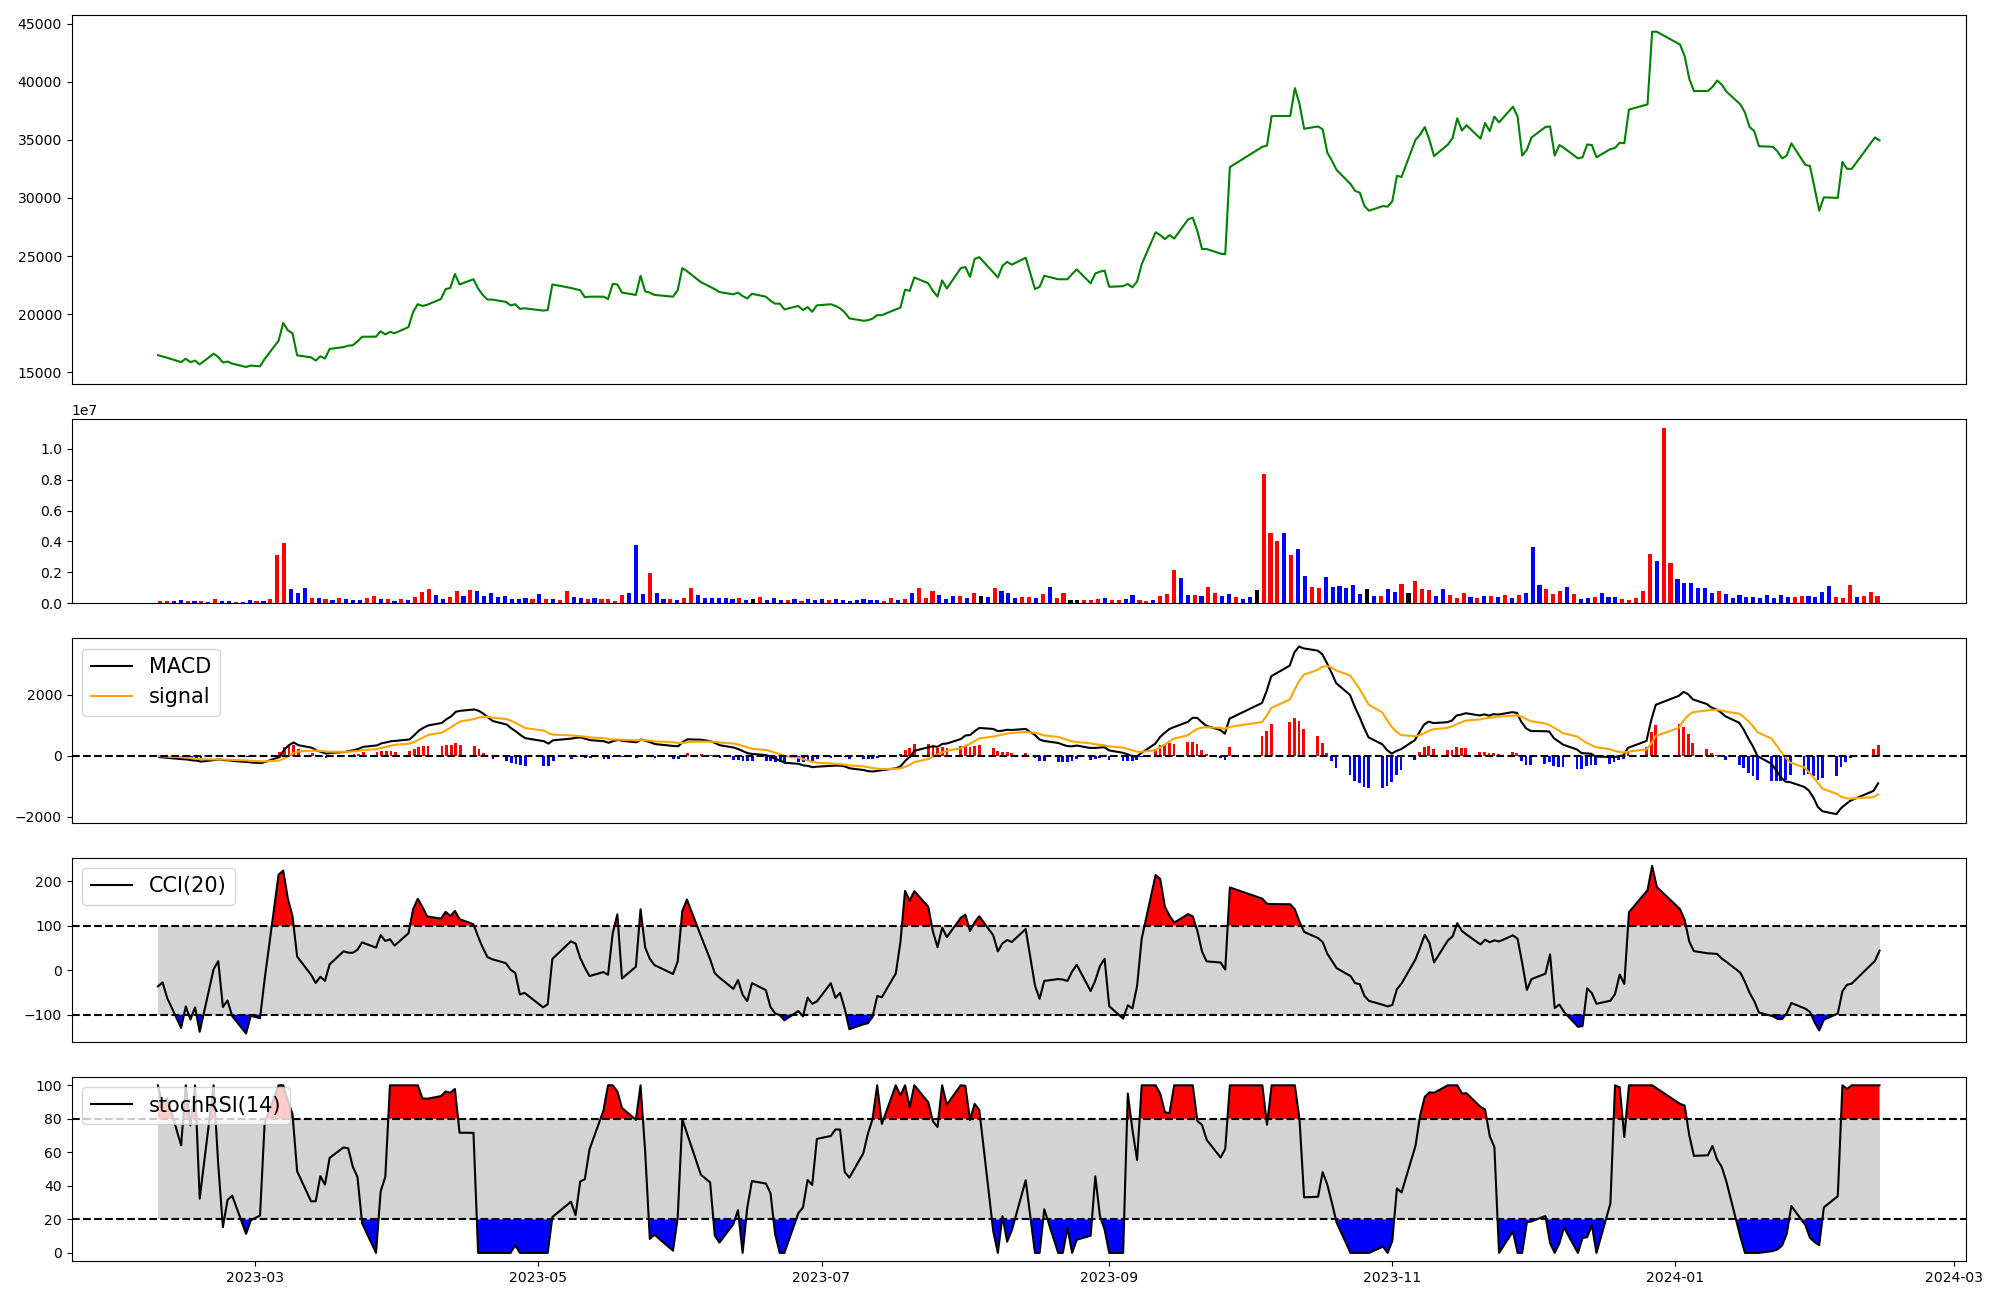Click the stochRSI(14) legend entry
The height and width of the screenshot is (1300, 2000).
(214, 1105)
